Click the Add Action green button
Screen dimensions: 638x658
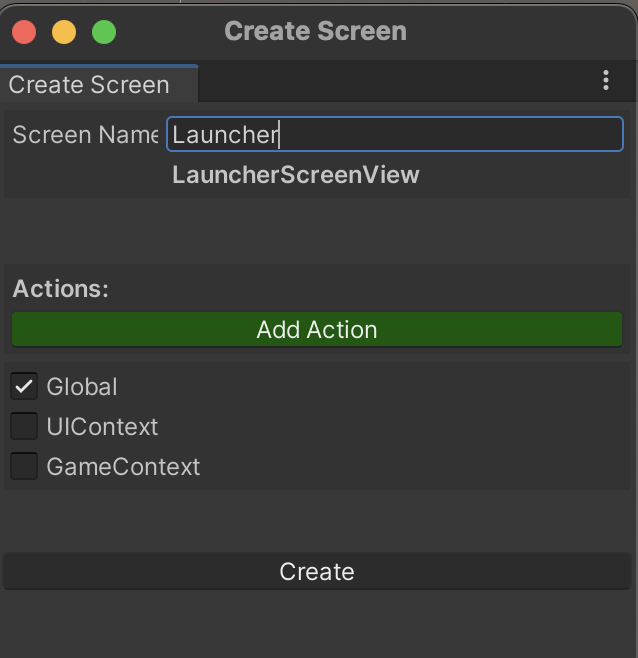(317, 329)
